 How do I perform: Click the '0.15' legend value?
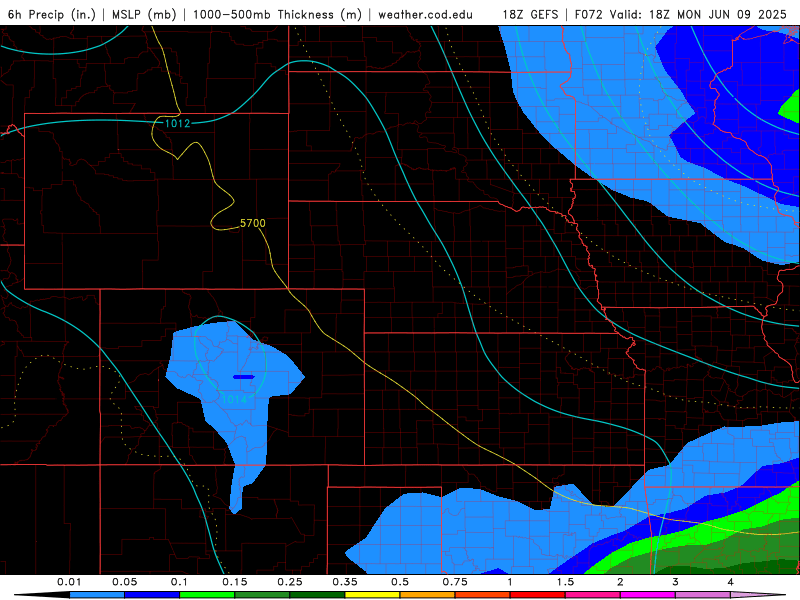(235, 582)
